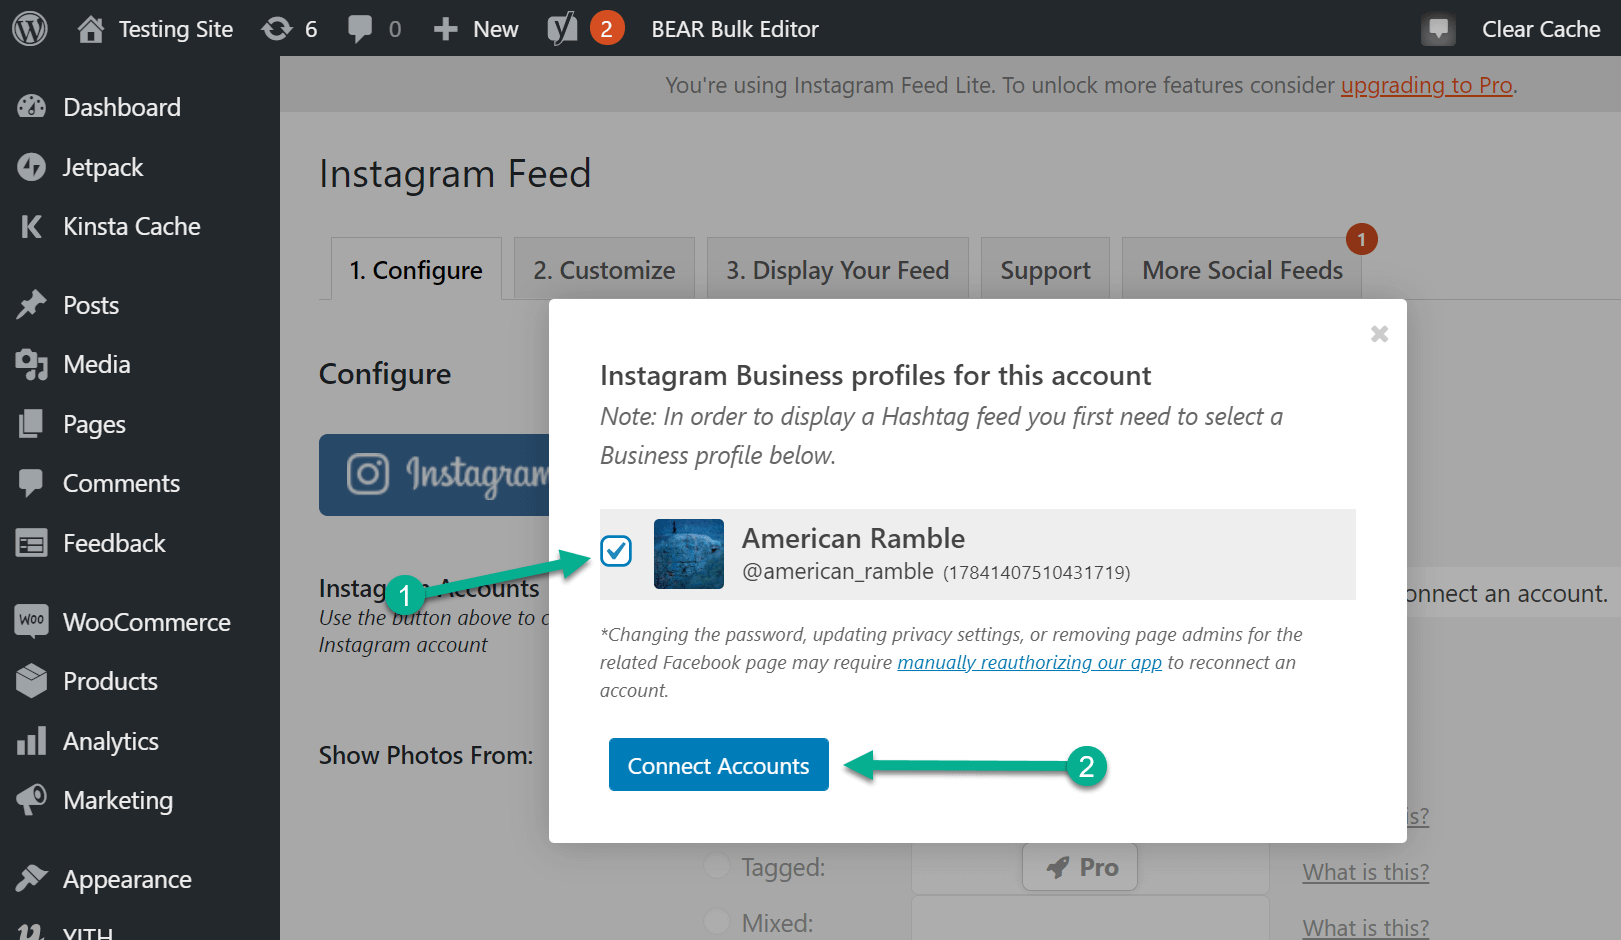Open the Analytics chart icon

tap(33, 741)
